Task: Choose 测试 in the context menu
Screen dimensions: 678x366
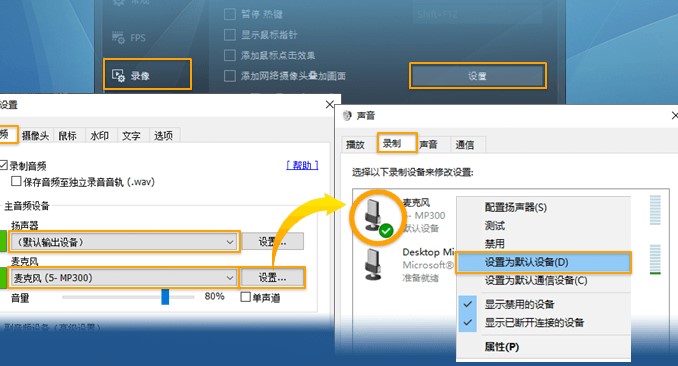Action: click(544, 225)
